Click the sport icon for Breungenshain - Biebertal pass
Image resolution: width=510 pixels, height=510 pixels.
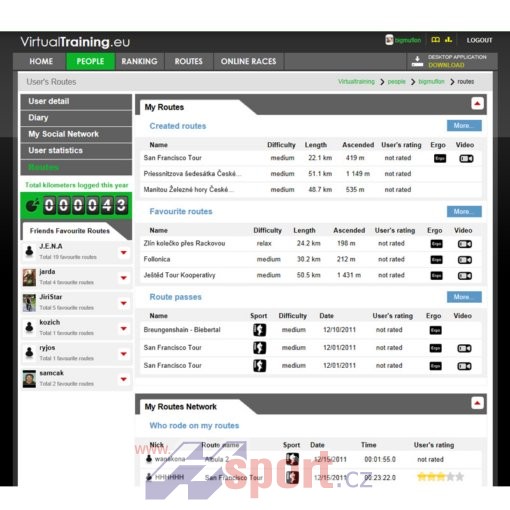coord(259,330)
